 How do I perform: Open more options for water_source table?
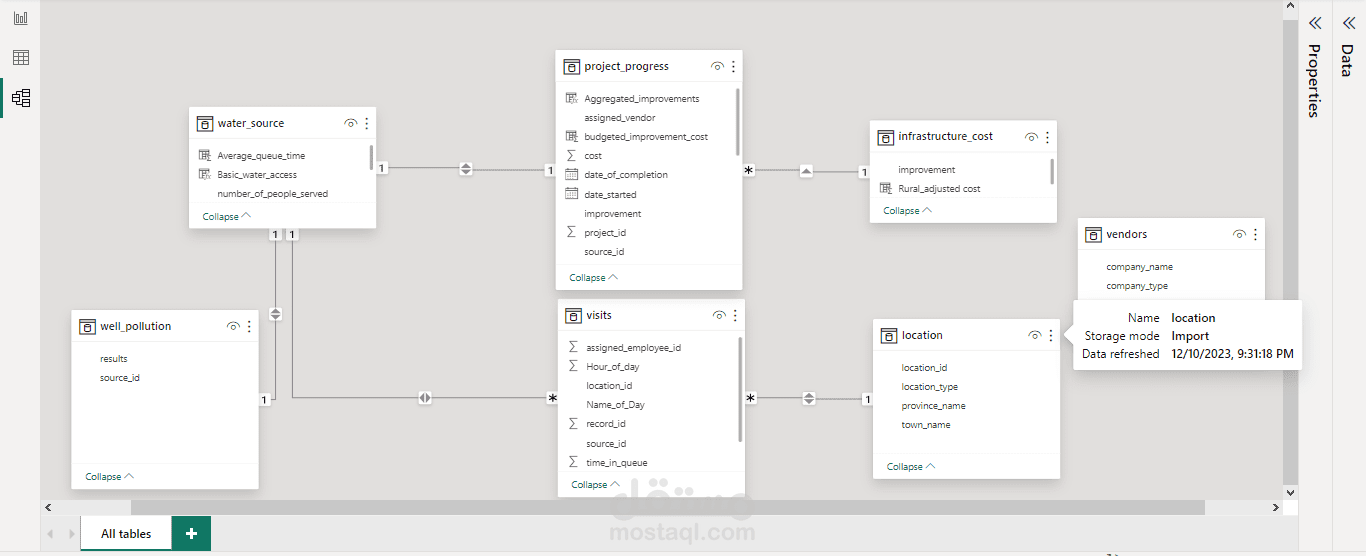[367, 124]
